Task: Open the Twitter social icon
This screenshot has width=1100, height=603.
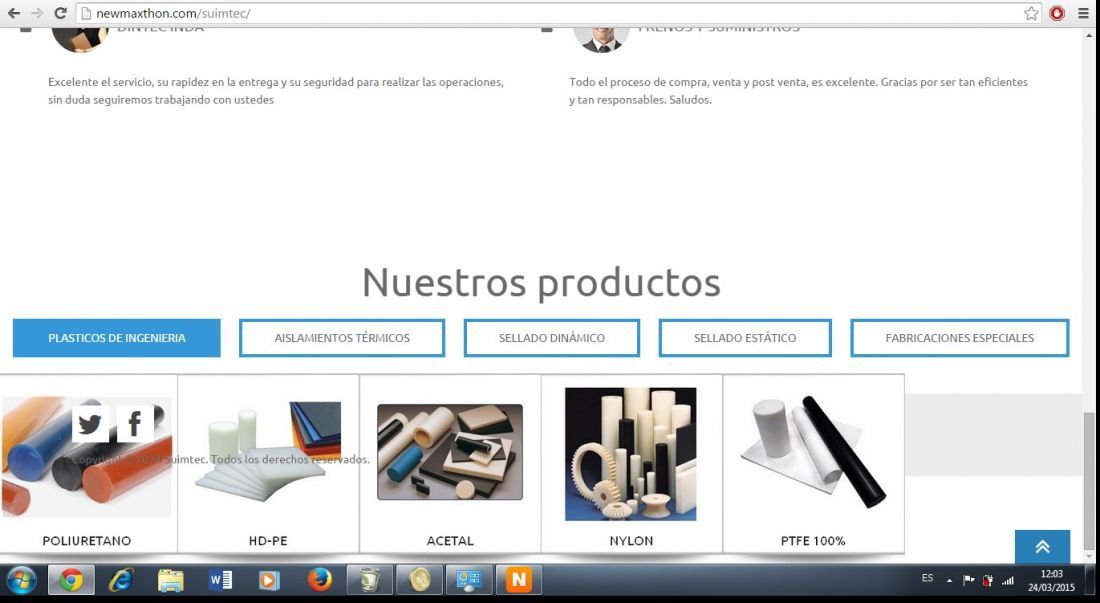Action: click(90, 424)
